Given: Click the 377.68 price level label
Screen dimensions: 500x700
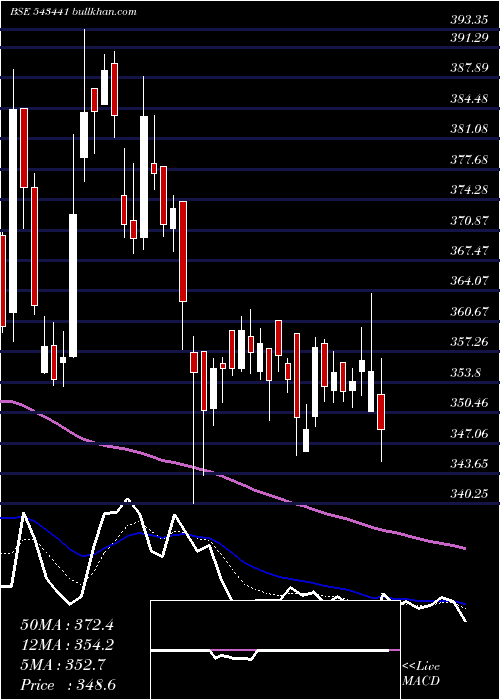Looking at the screenshot, I should [469, 159].
